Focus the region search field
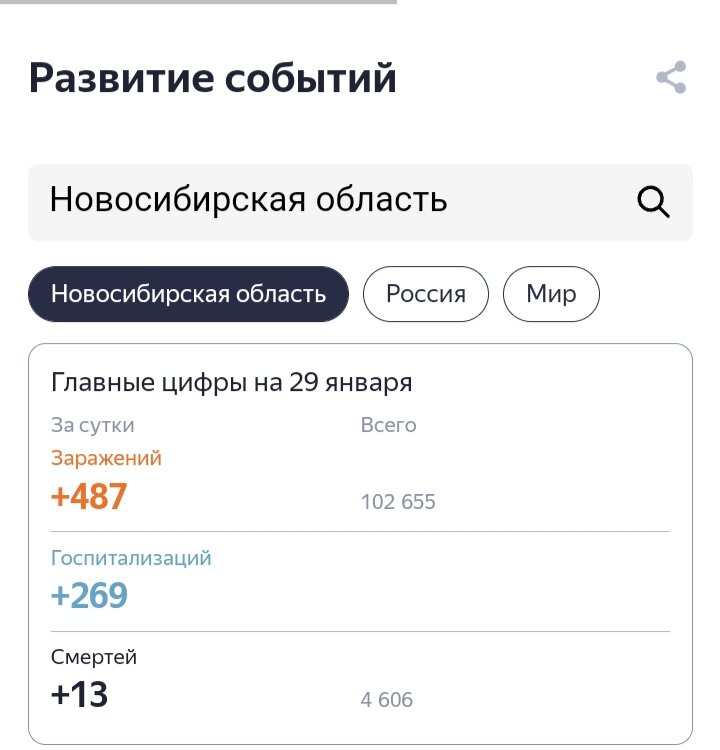Screen dimensions: 720x750 point(300,202)
